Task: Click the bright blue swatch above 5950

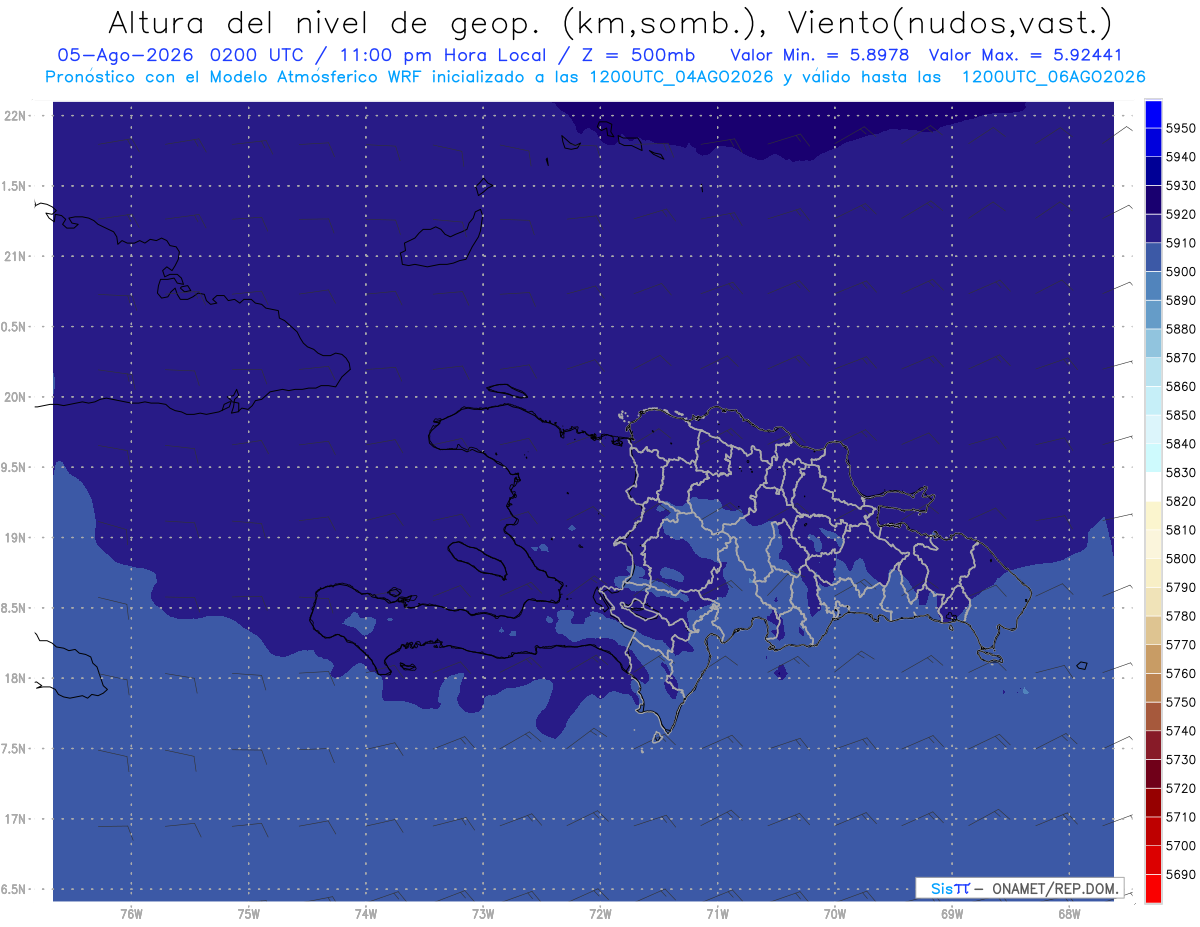Action: [x=1153, y=114]
